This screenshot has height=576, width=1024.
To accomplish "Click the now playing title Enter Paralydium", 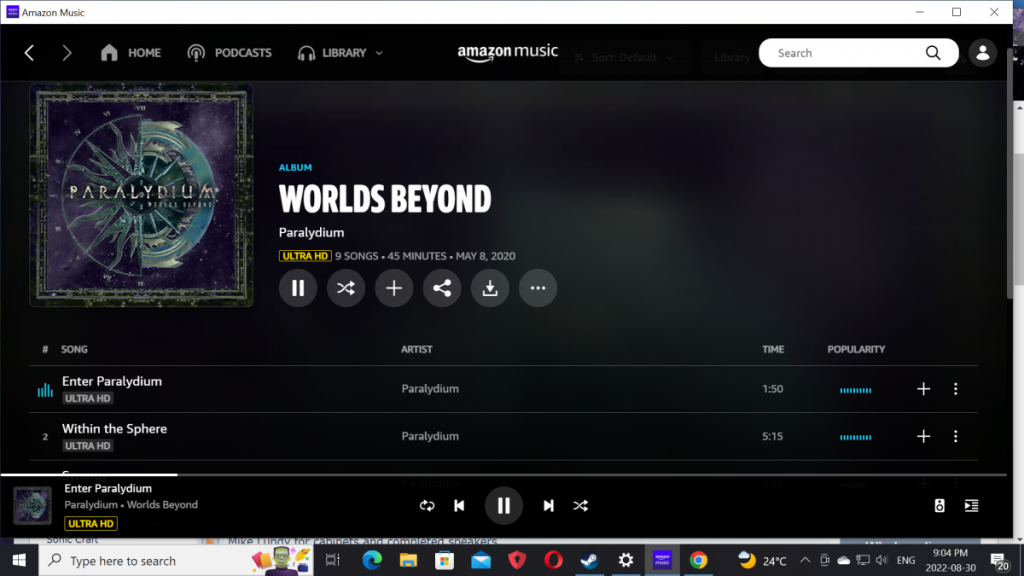I will click(108, 488).
